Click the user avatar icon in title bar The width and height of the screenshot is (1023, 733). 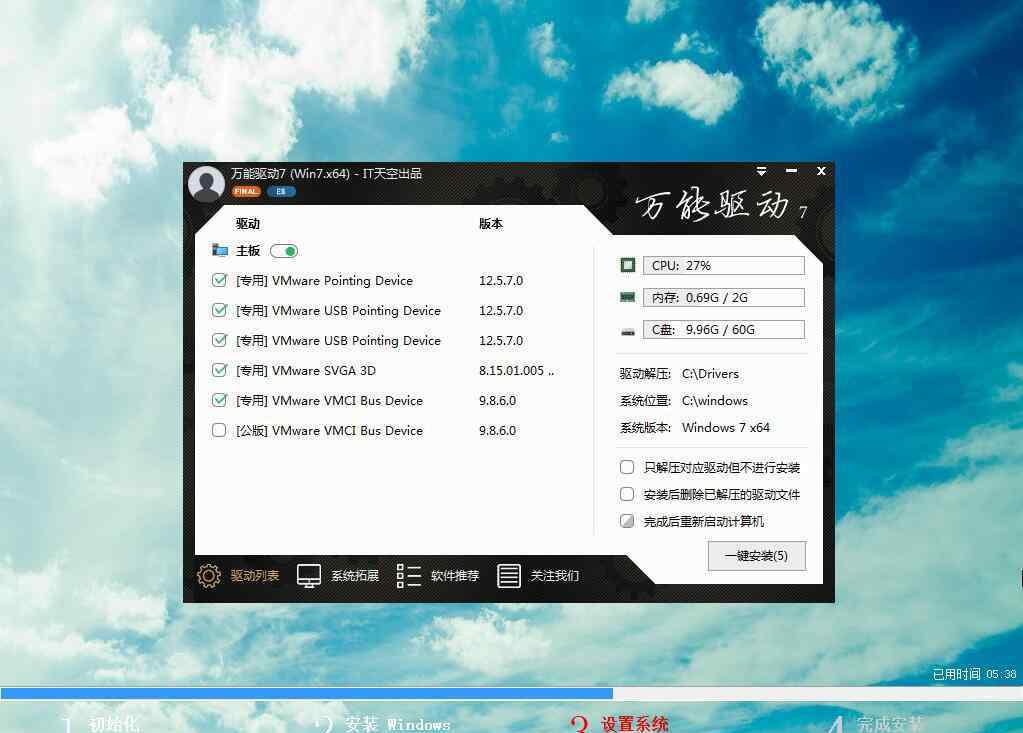pos(206,183)
